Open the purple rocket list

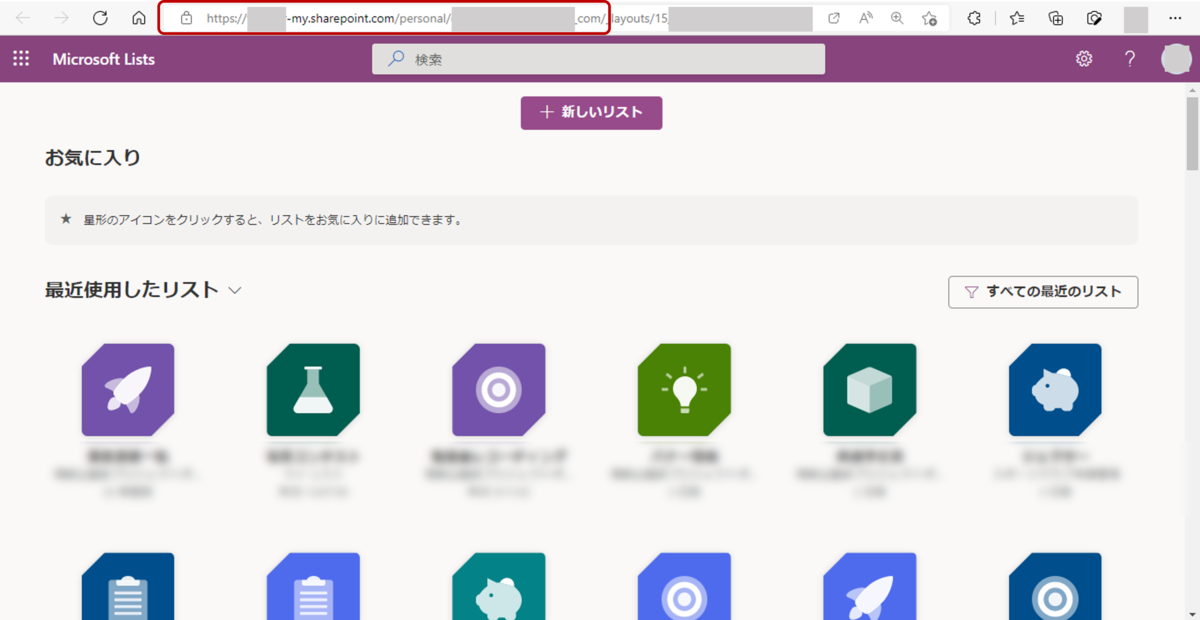(x=128, y=390)
